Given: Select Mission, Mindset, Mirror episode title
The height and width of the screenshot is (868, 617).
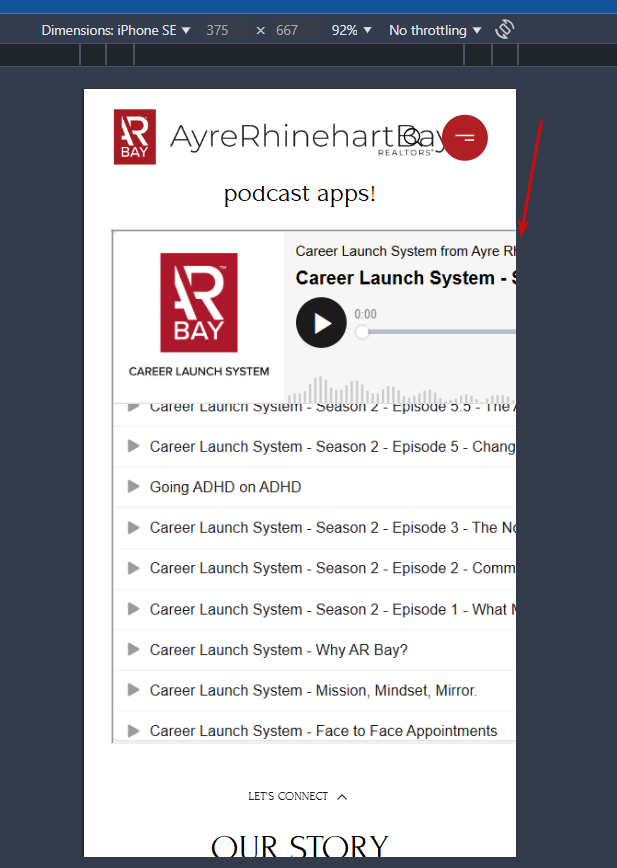Looking at the screenshot, I should pos(313,690).
